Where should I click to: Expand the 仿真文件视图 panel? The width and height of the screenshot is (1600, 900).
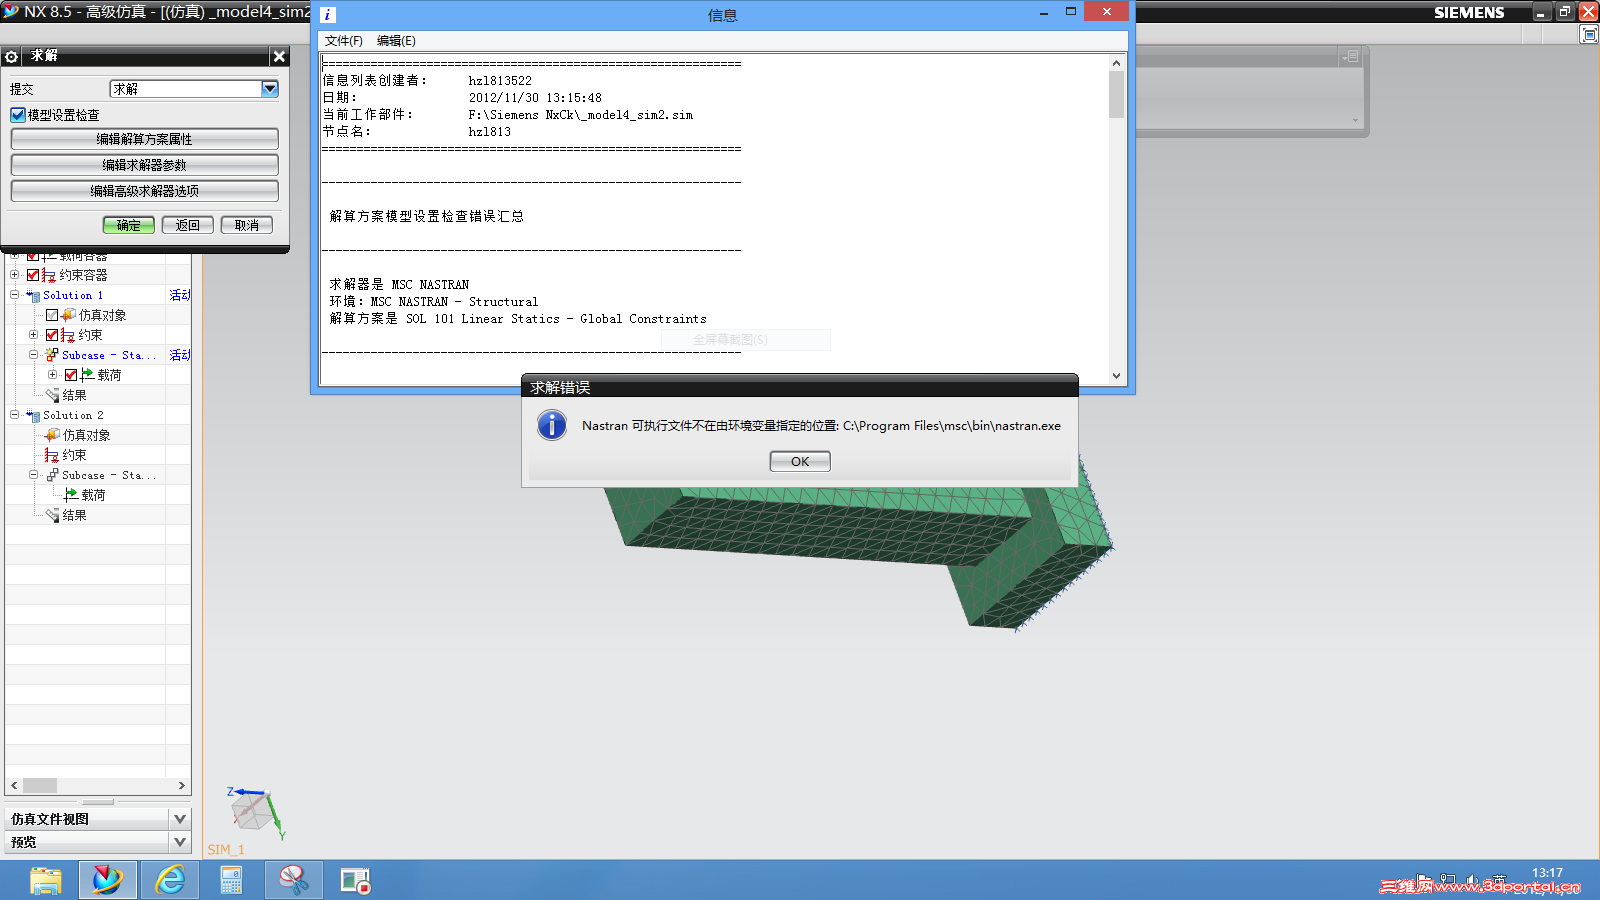pyautogui.click(x=180, y=819)
